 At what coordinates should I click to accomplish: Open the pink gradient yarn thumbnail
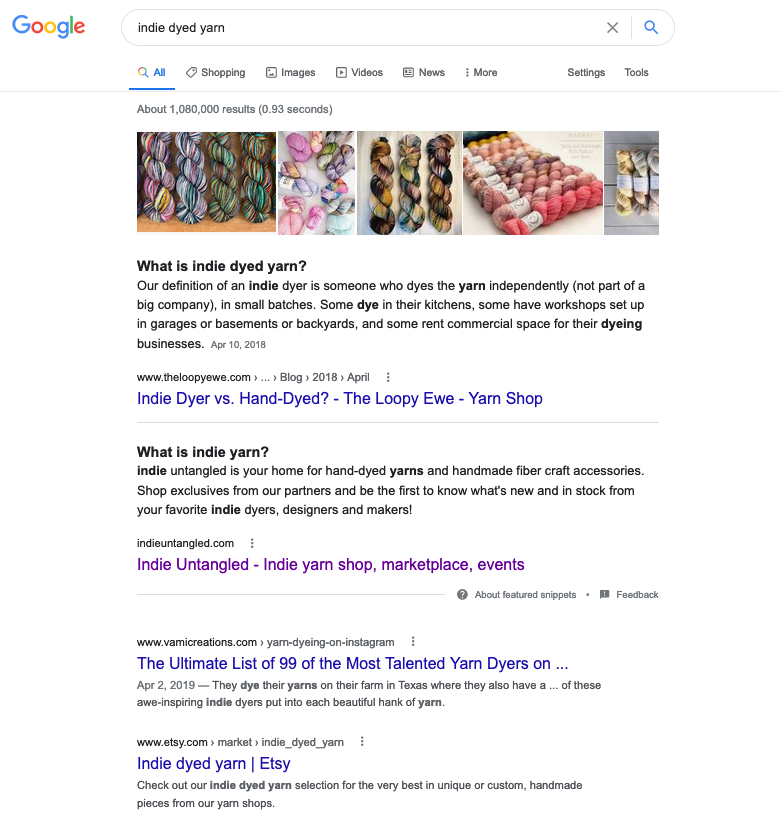click(x=533, y=183)
